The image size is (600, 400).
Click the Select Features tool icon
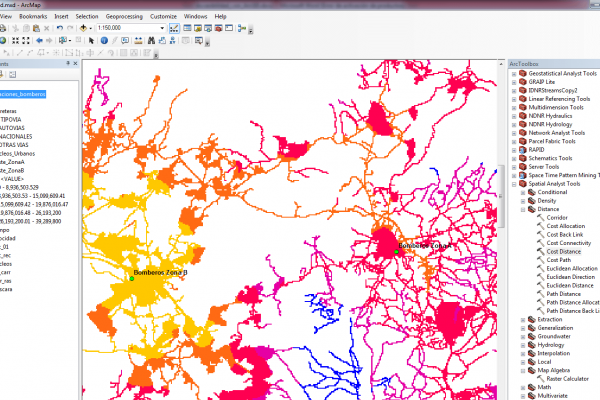pyautogui.click(x=63, y=40)
